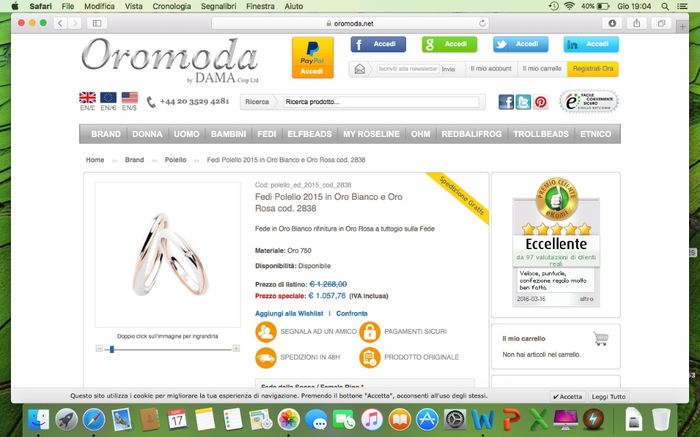Open the Segnalibri menu

coord(218,6)
